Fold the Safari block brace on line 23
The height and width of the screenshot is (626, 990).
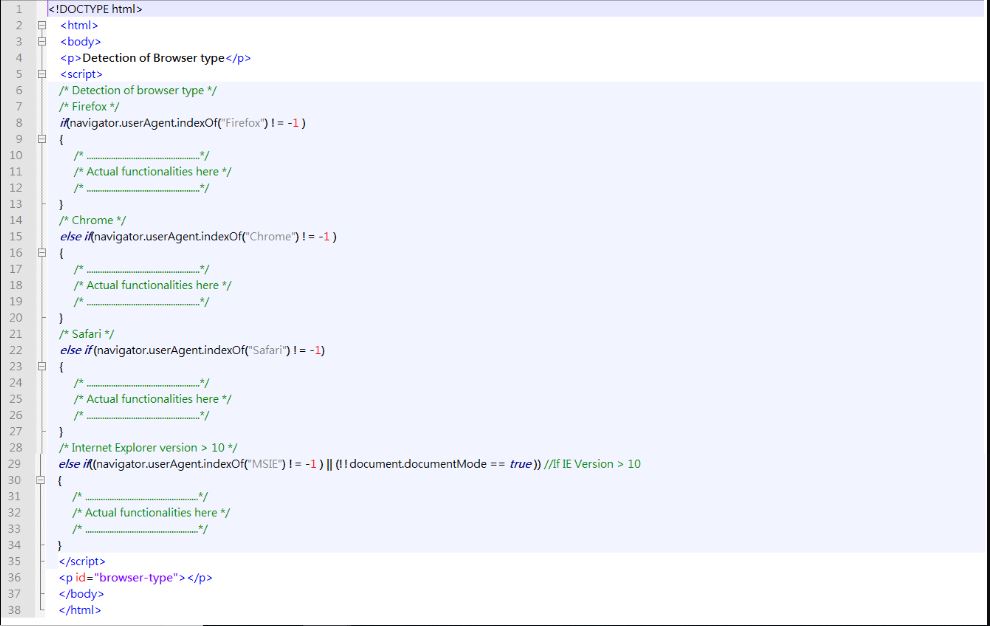[x=41, y=366]
